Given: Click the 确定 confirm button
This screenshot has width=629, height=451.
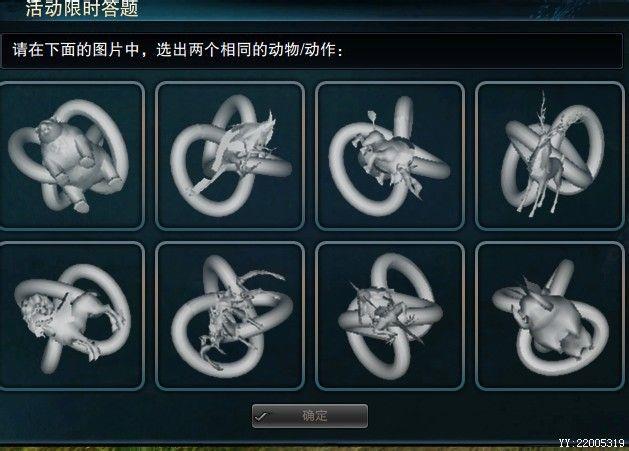Looking at the screenshot, I should (310, 416).
